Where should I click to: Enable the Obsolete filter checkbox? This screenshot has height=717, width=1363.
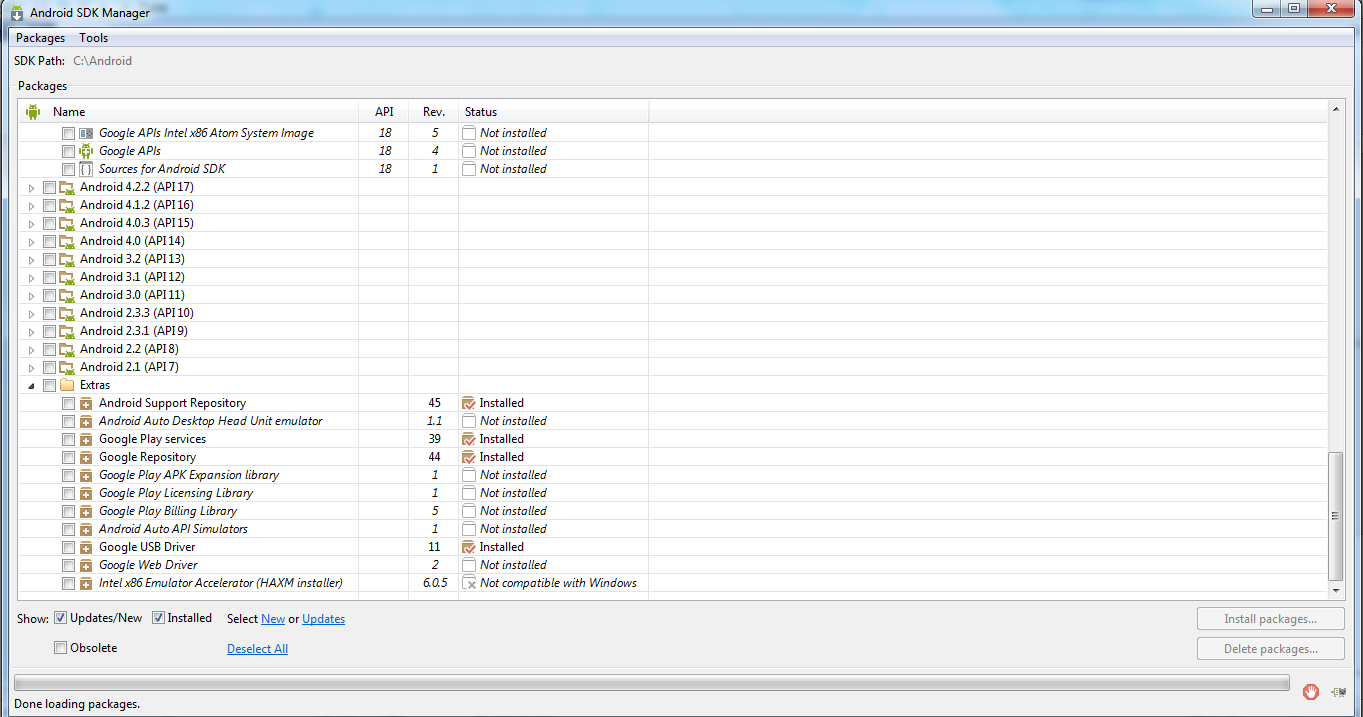pyautogui.click(x=61, y=648)
